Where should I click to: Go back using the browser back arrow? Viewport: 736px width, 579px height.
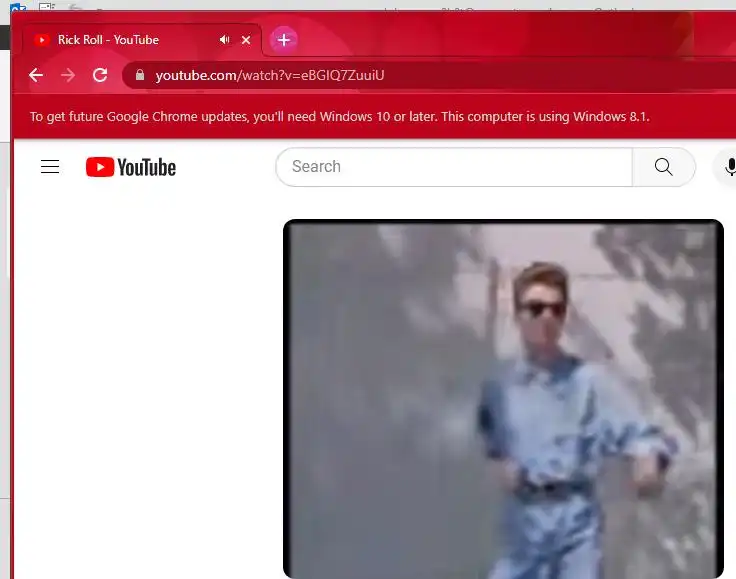click(36, 75)
